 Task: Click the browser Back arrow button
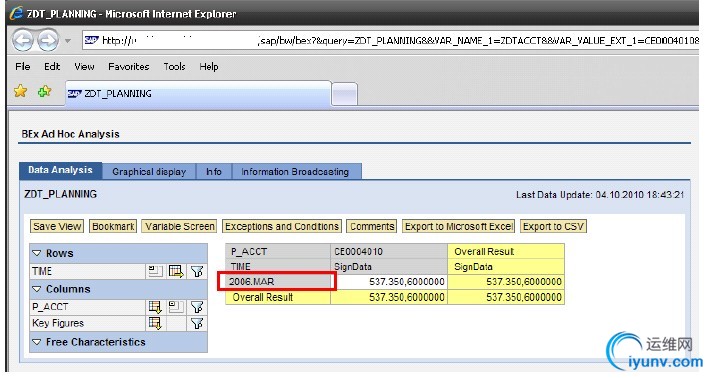(22, 41)
